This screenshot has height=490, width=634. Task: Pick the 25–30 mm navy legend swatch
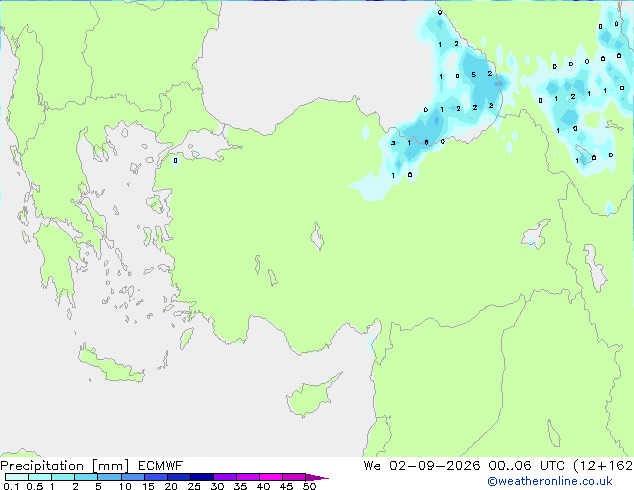(202, 477)
